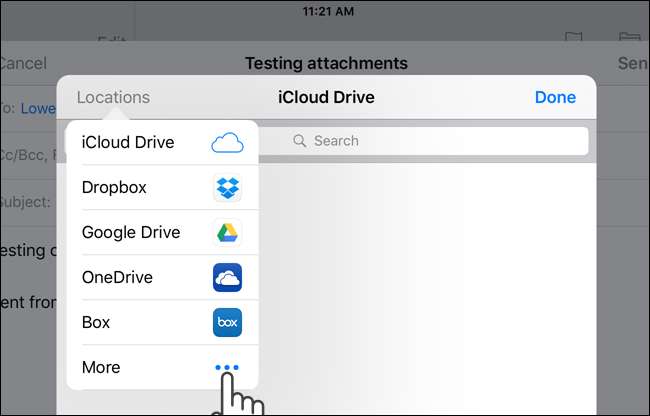
Task: Tap the blue Box app icon
Action: (x=227, y=323)
